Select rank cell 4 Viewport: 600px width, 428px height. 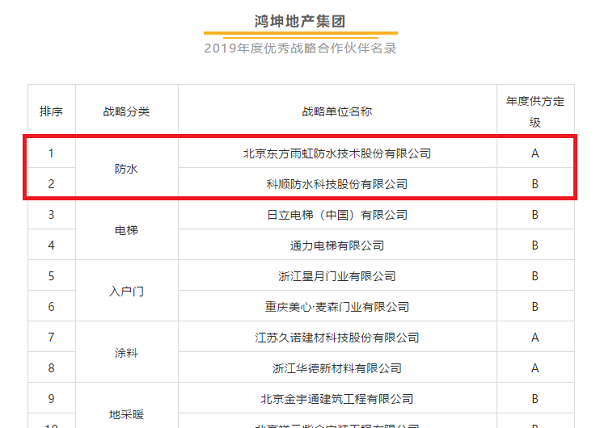(x=51, y=246)
